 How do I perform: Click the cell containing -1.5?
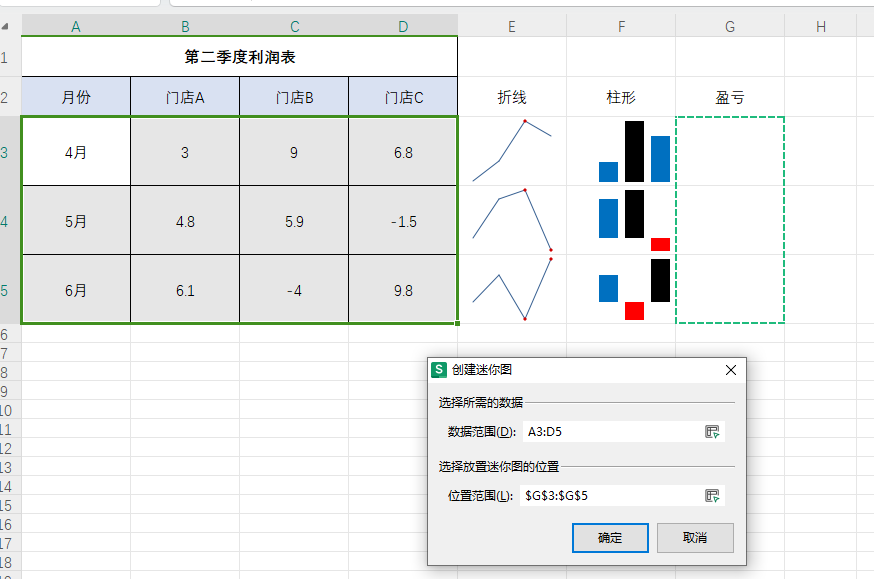coord(404,221)
